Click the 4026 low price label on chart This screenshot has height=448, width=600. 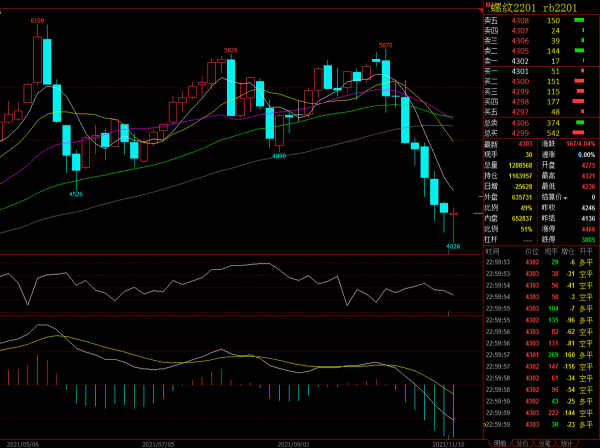pos(452,245)
